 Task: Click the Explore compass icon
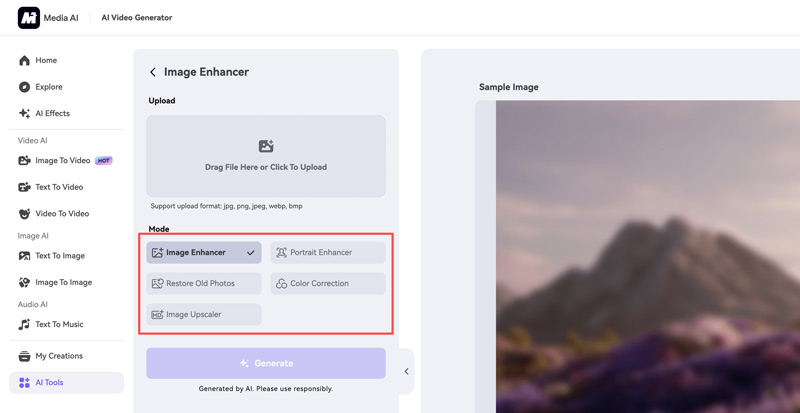24,87
